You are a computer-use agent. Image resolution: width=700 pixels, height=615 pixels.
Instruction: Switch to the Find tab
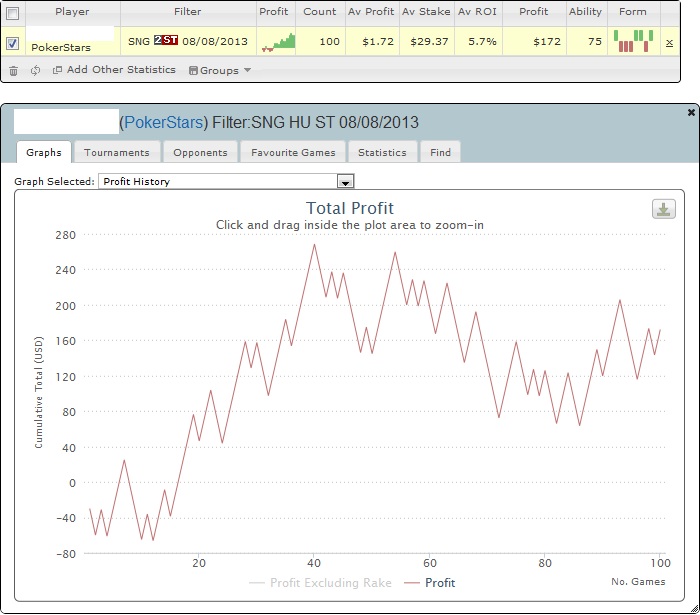point(441,152)
